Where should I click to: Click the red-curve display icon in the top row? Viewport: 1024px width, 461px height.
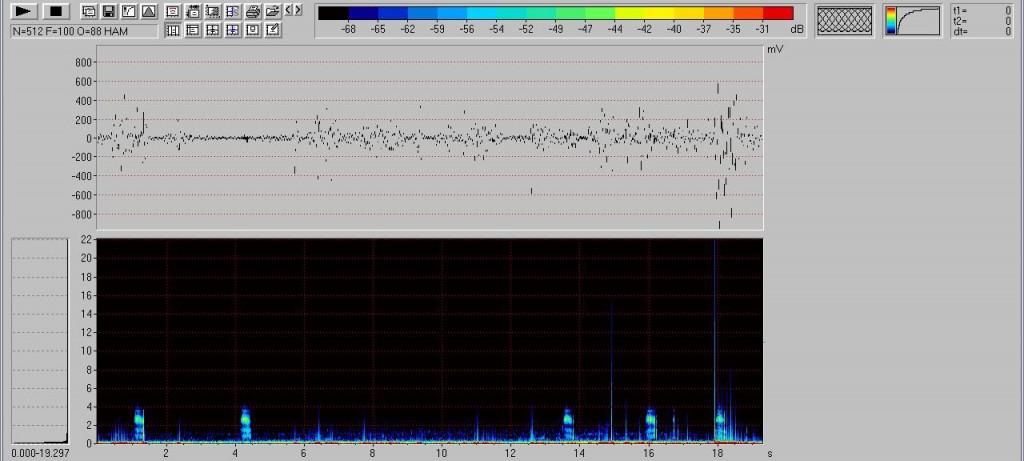[x=172, y=11]
